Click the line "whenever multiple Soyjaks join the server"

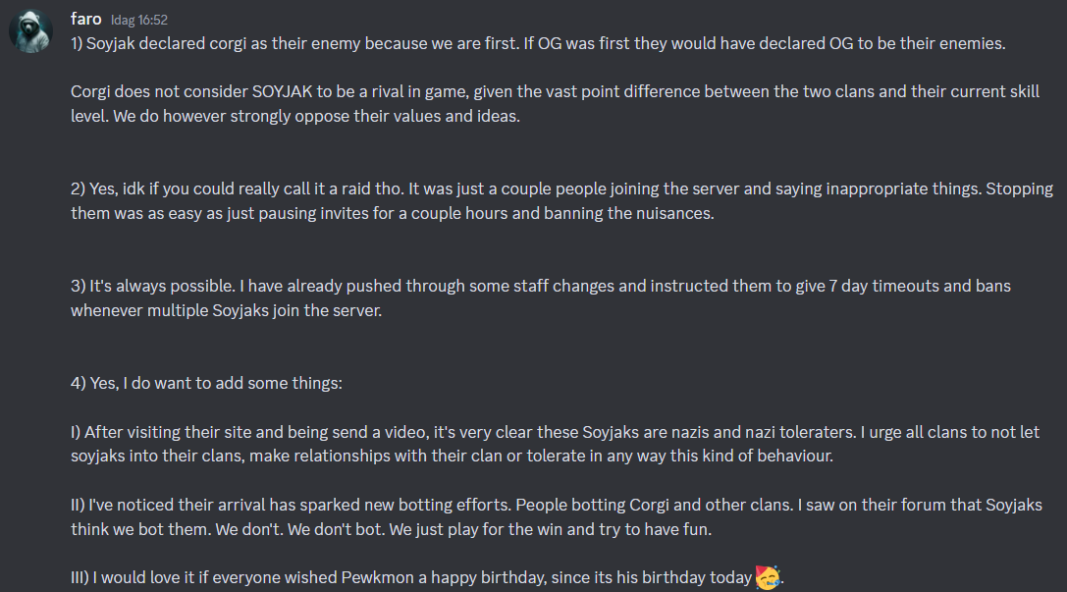point(226,310)
